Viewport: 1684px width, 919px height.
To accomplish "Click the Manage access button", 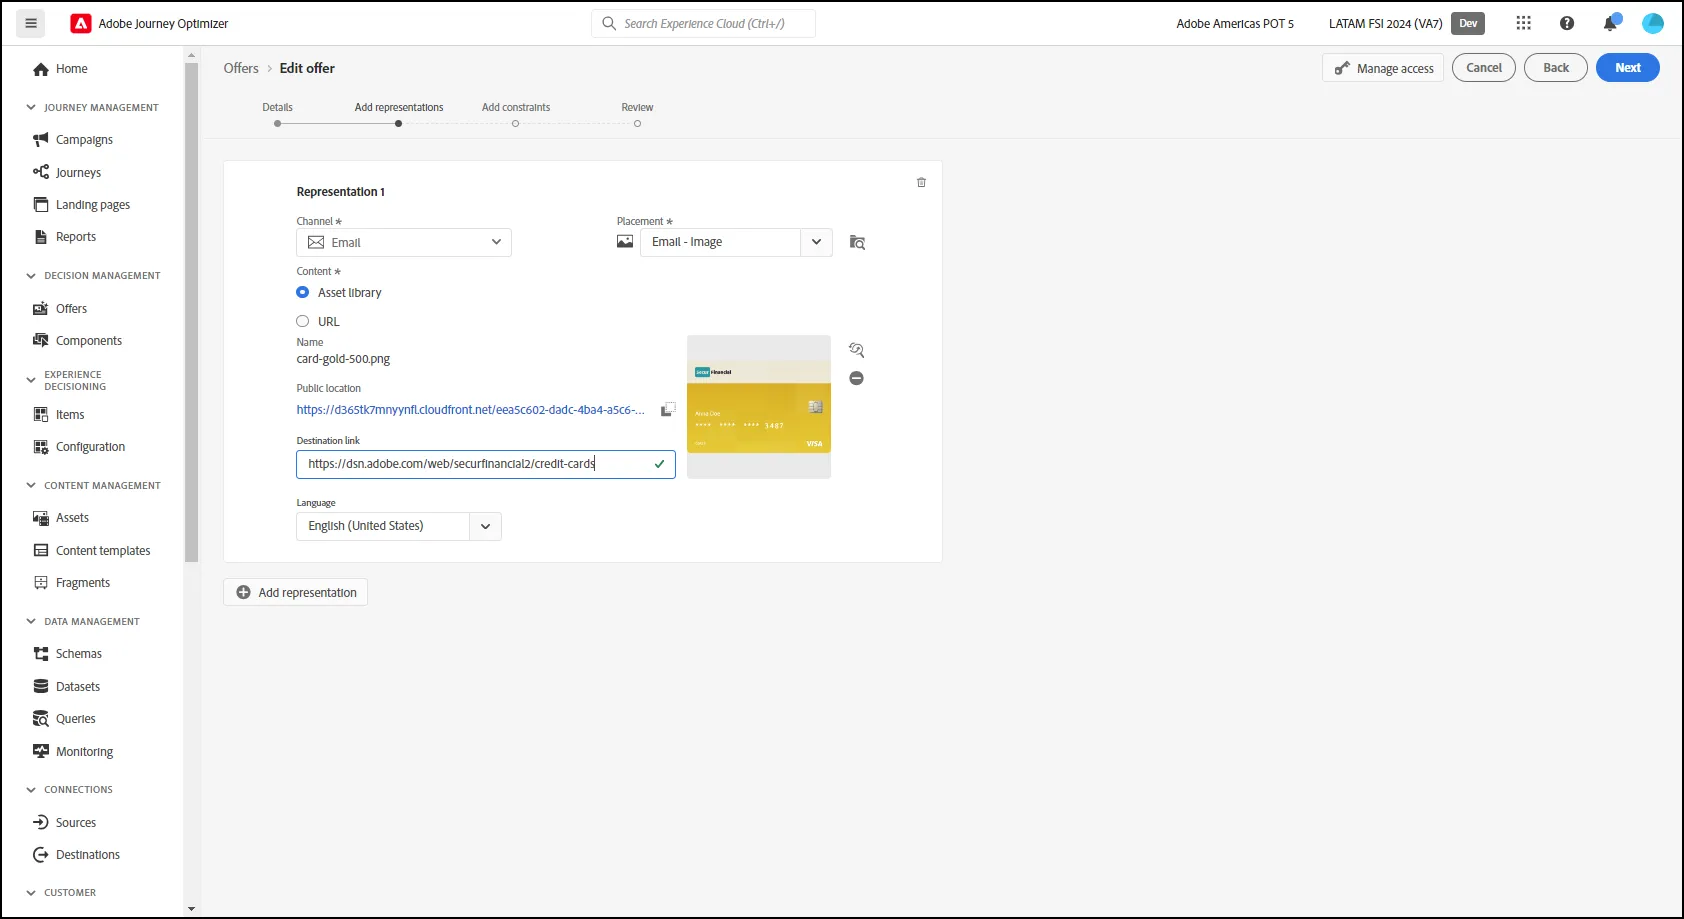I will tap(1383, 68).
